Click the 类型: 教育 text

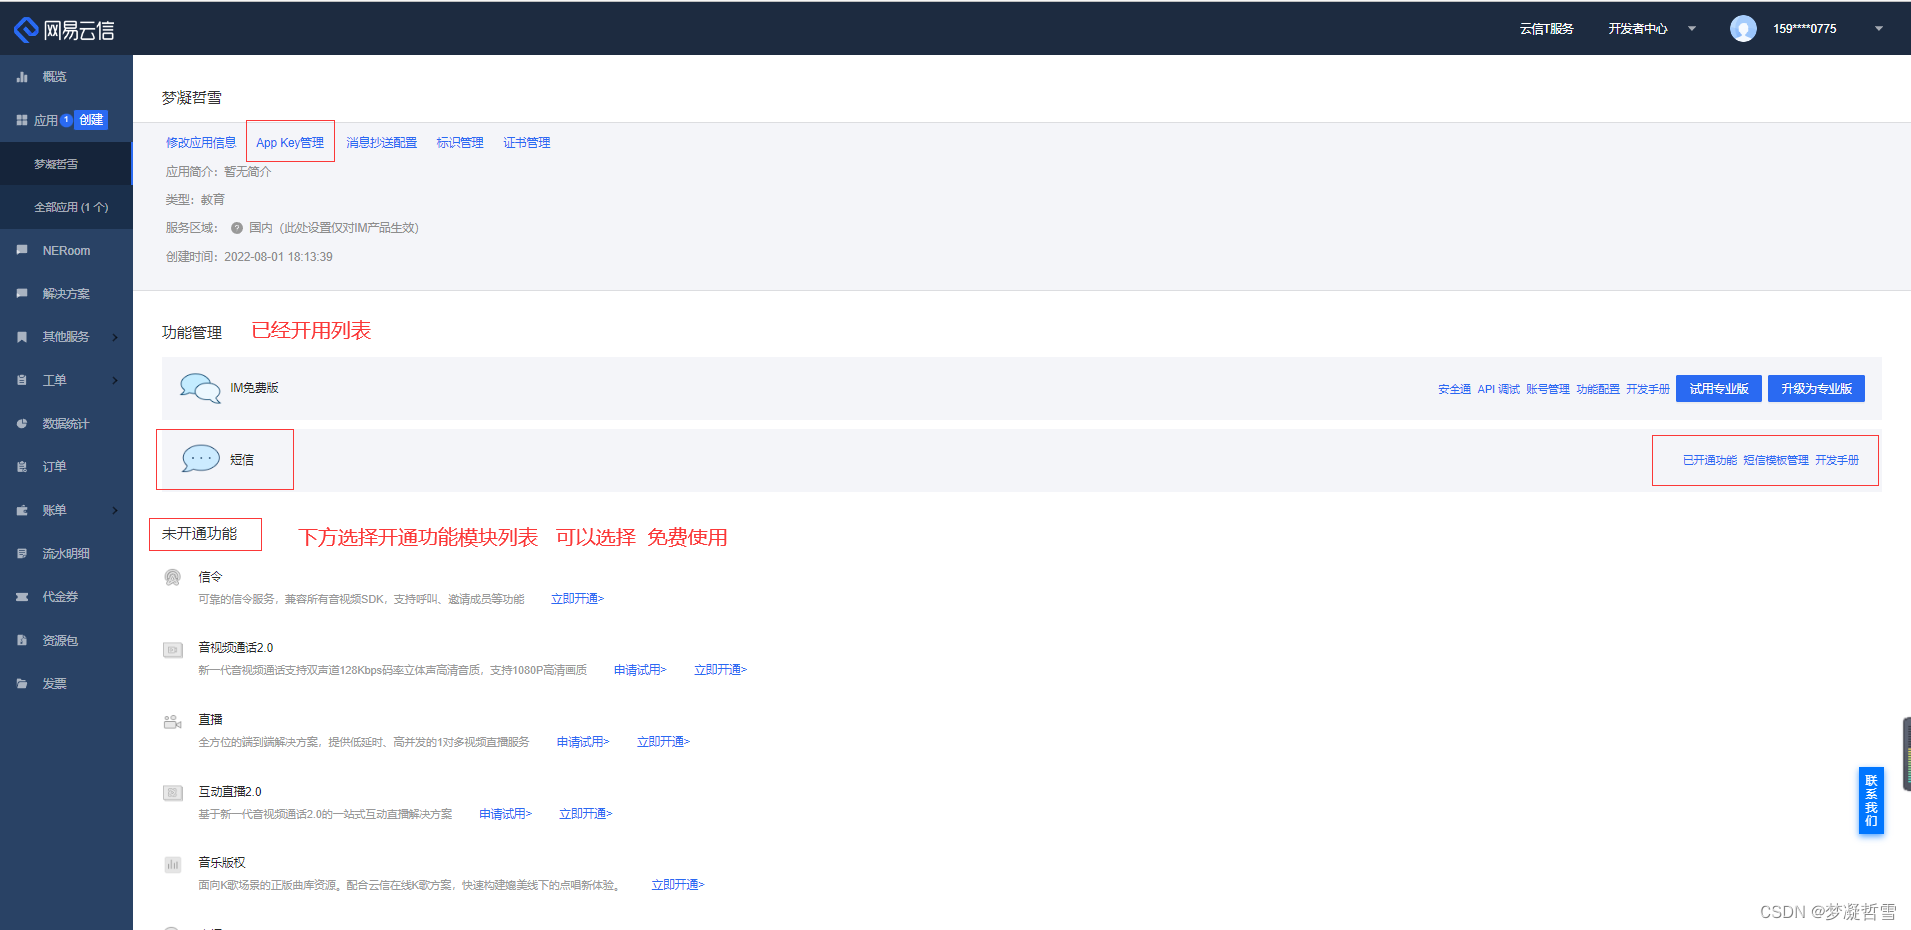tap(195, 200)
